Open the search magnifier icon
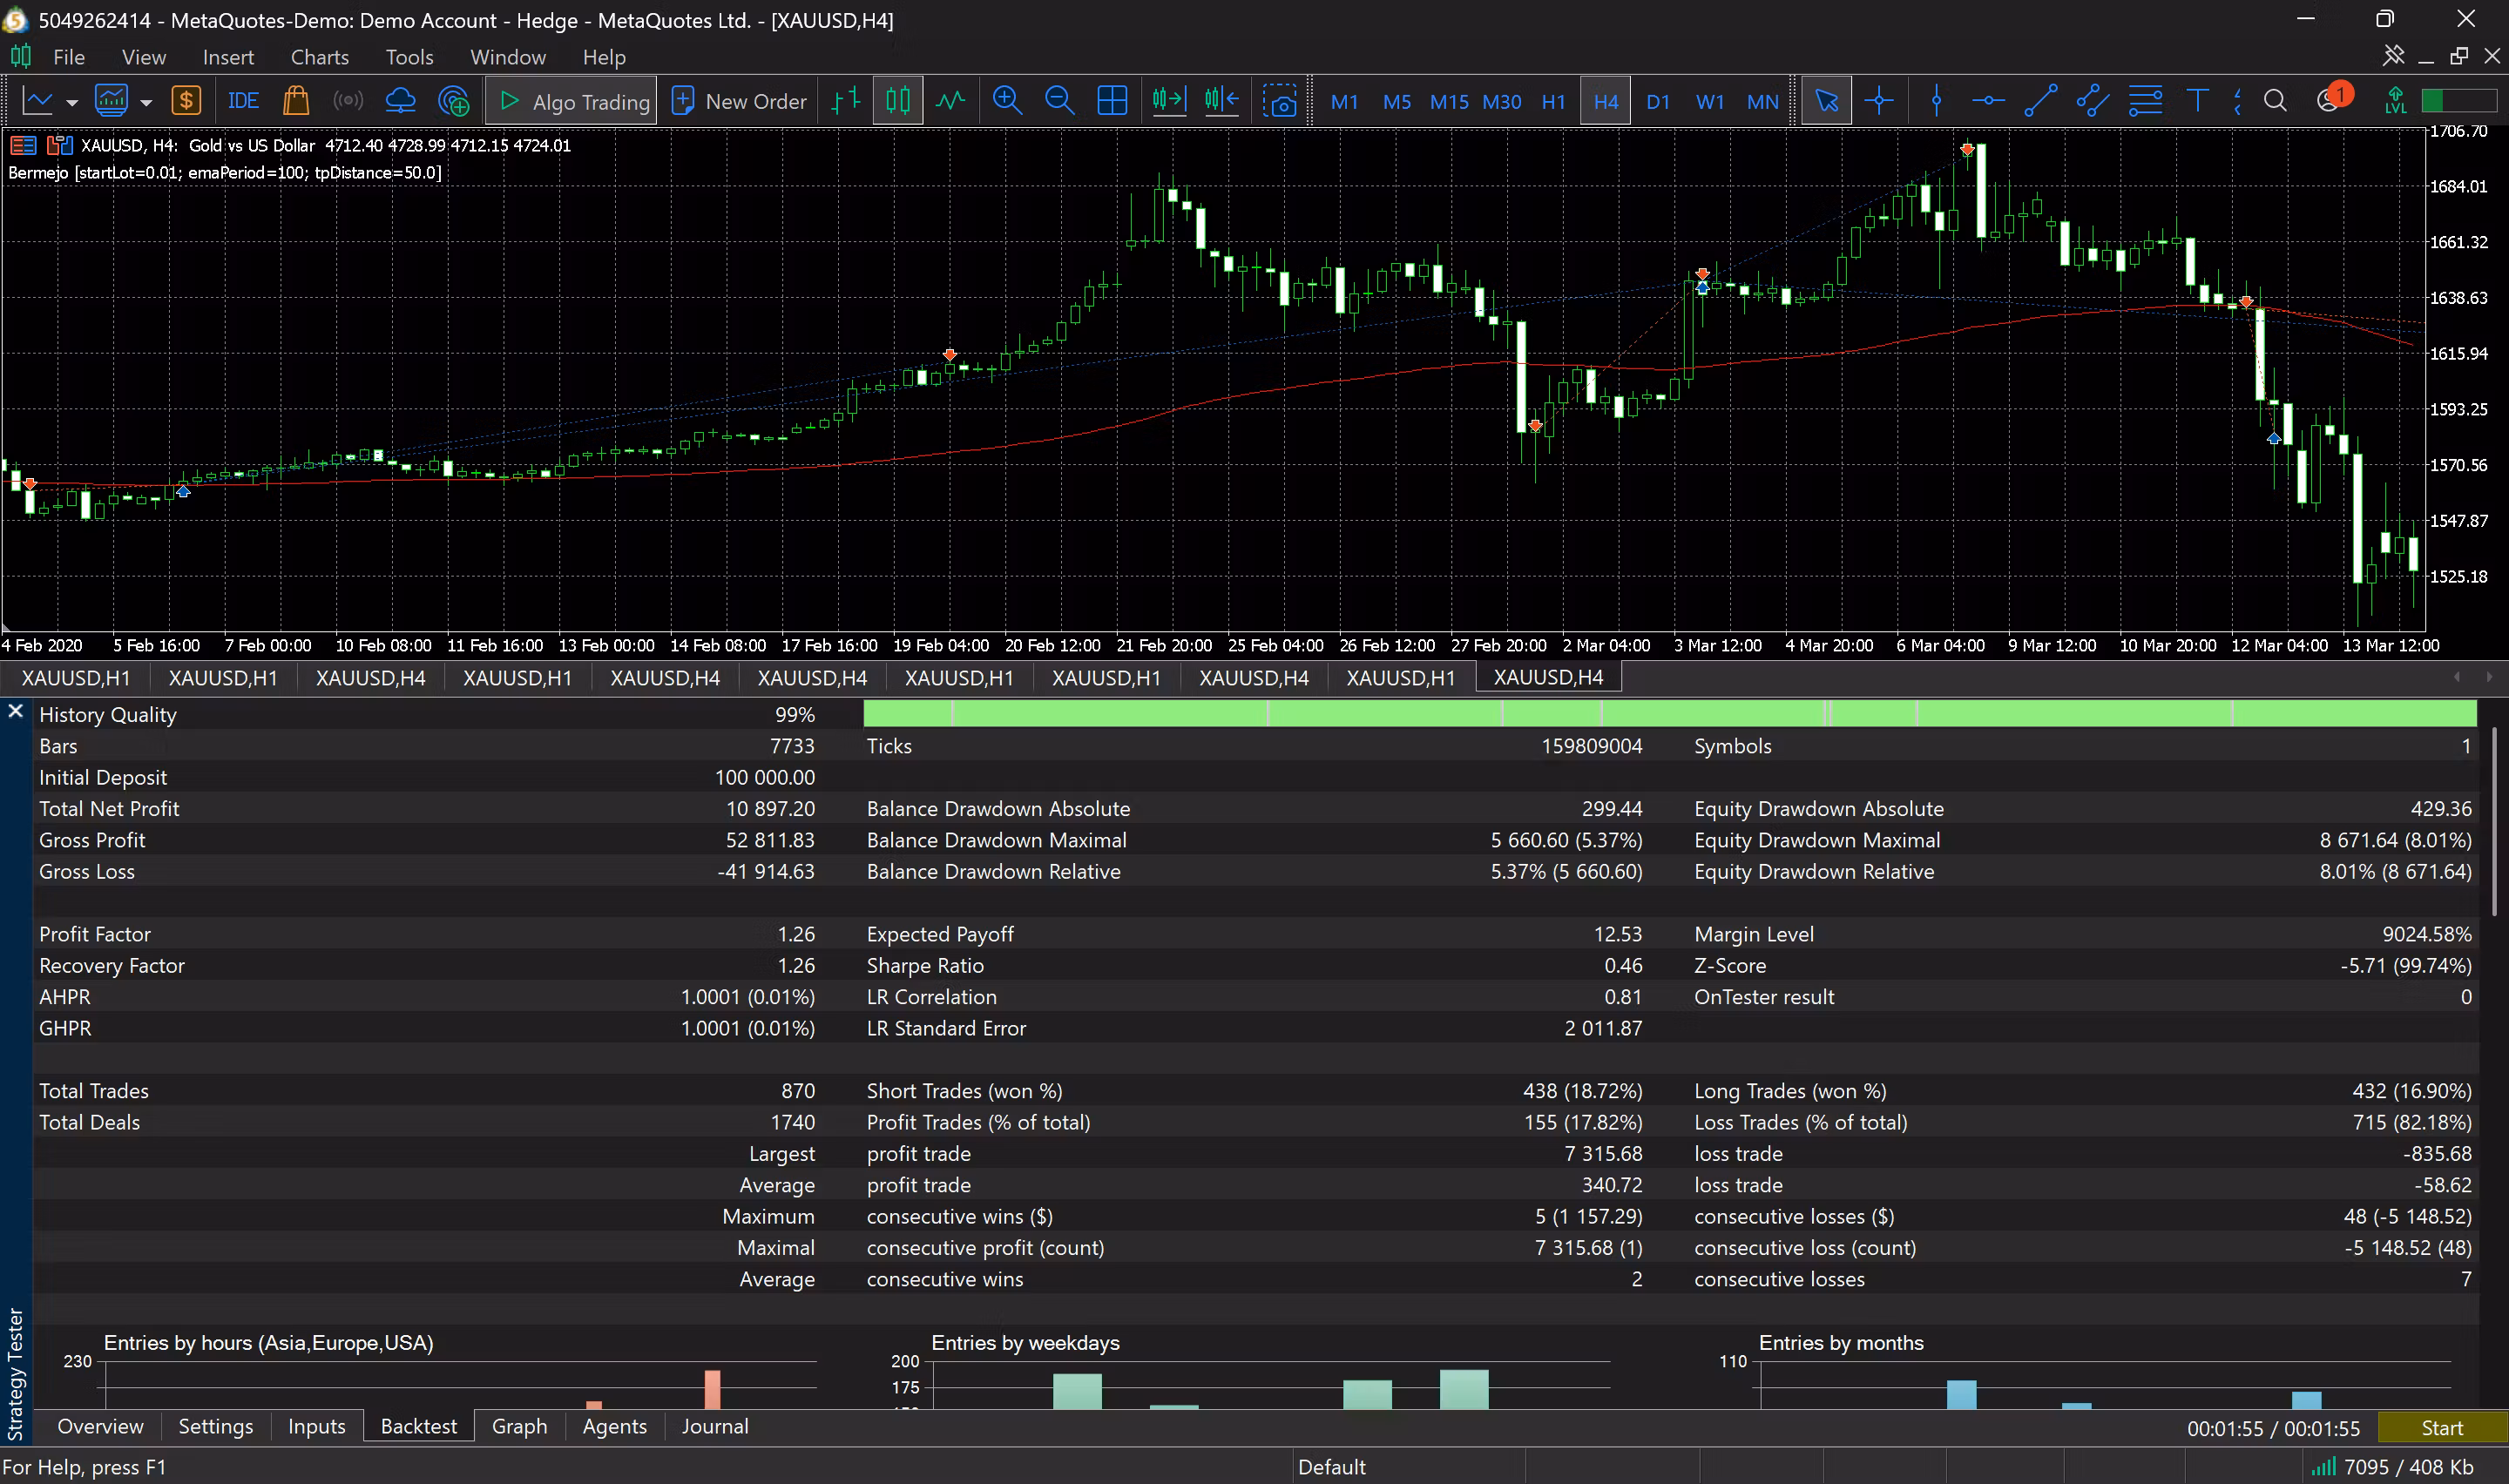The height and width of the screenshot is (1484, 2509). [2275, 101]
